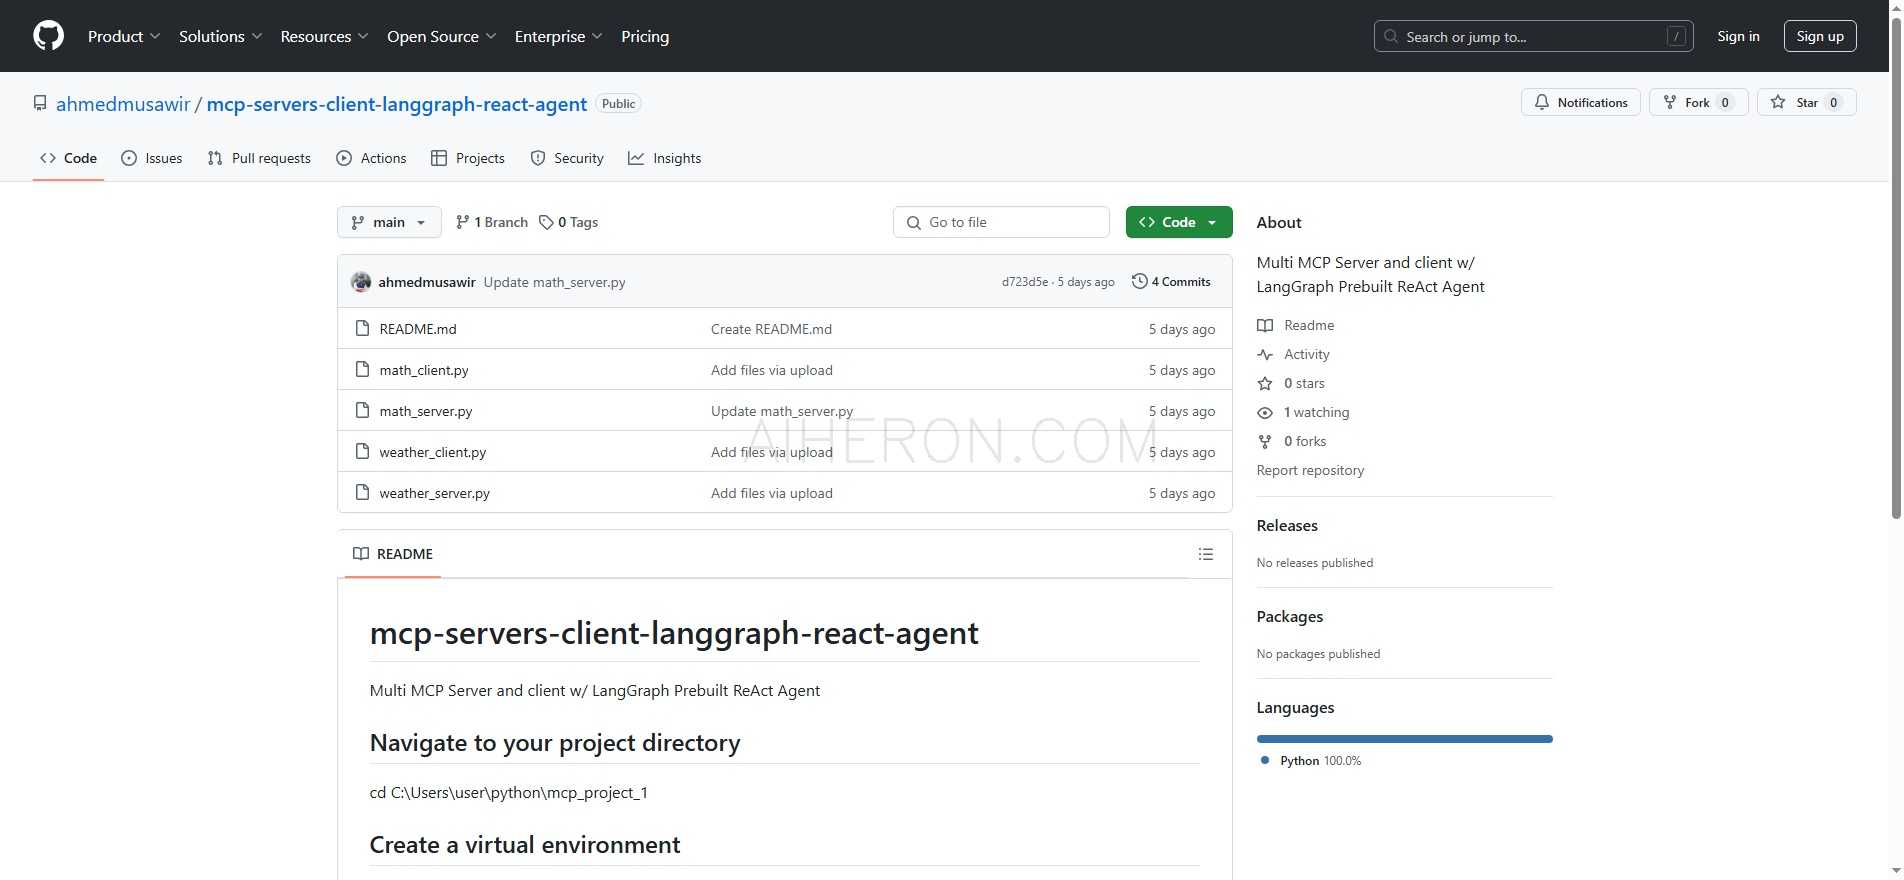Click the Releases heading link

click(x=1287, y=525)
